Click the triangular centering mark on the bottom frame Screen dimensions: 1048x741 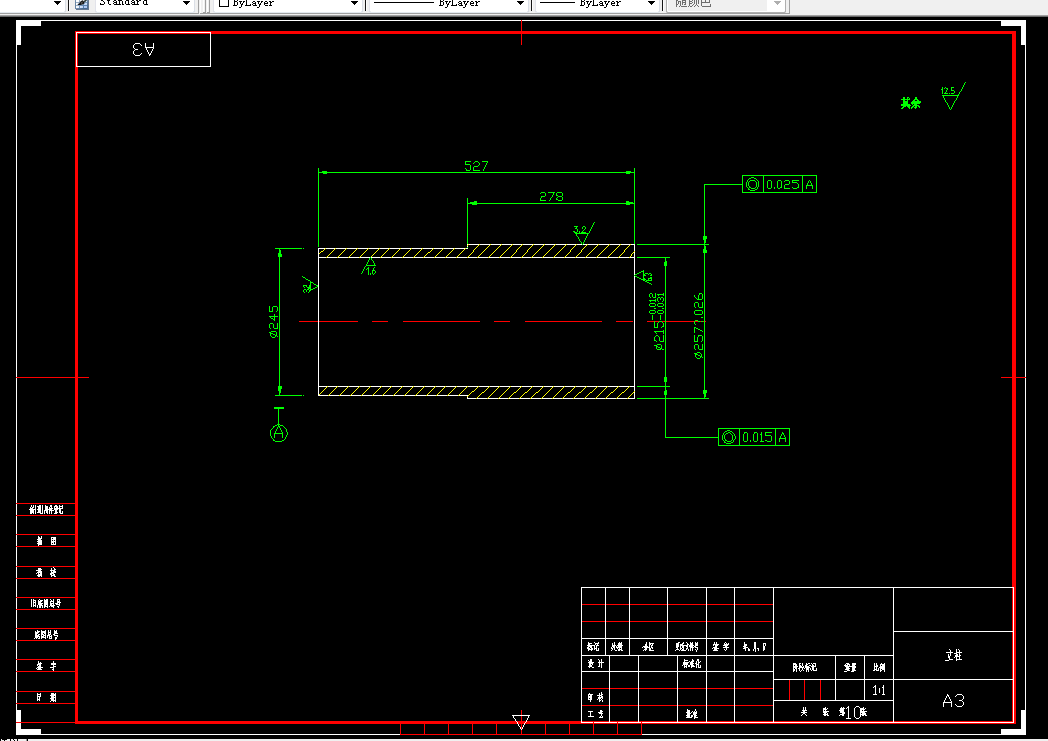(x=521, y=722)
